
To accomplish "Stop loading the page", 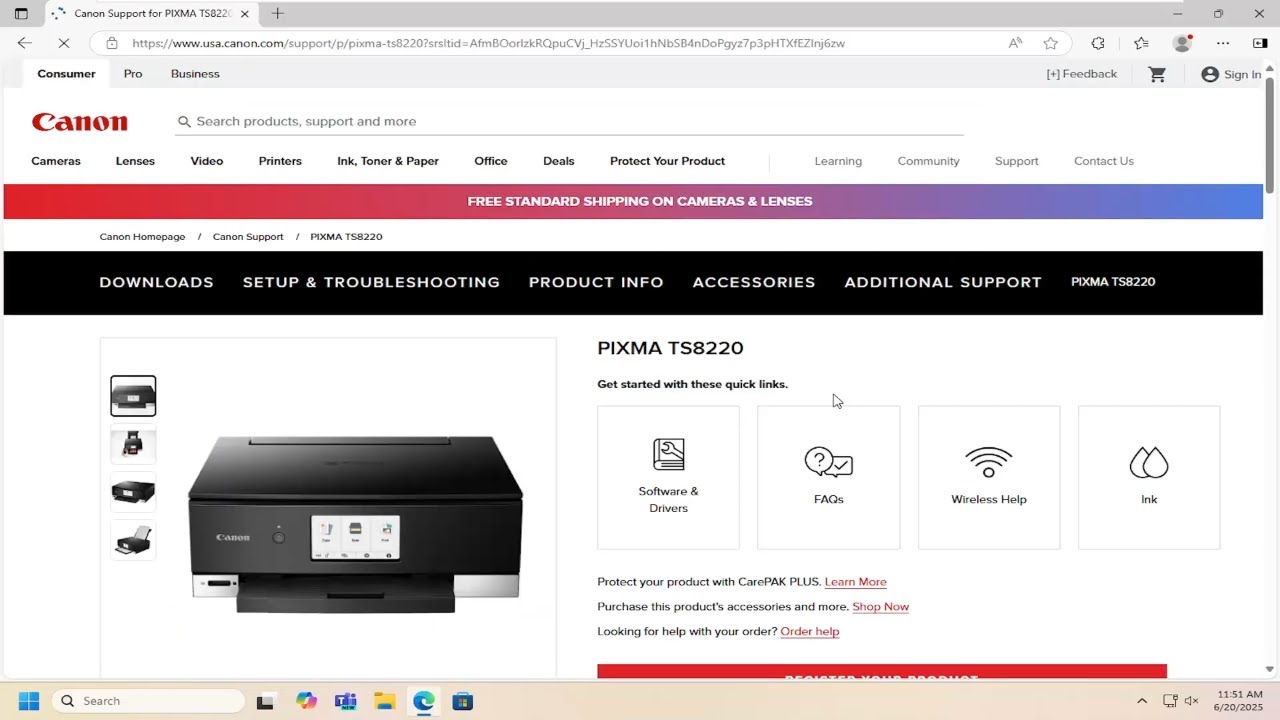I will pyautogui.click(x=64, y=43).
